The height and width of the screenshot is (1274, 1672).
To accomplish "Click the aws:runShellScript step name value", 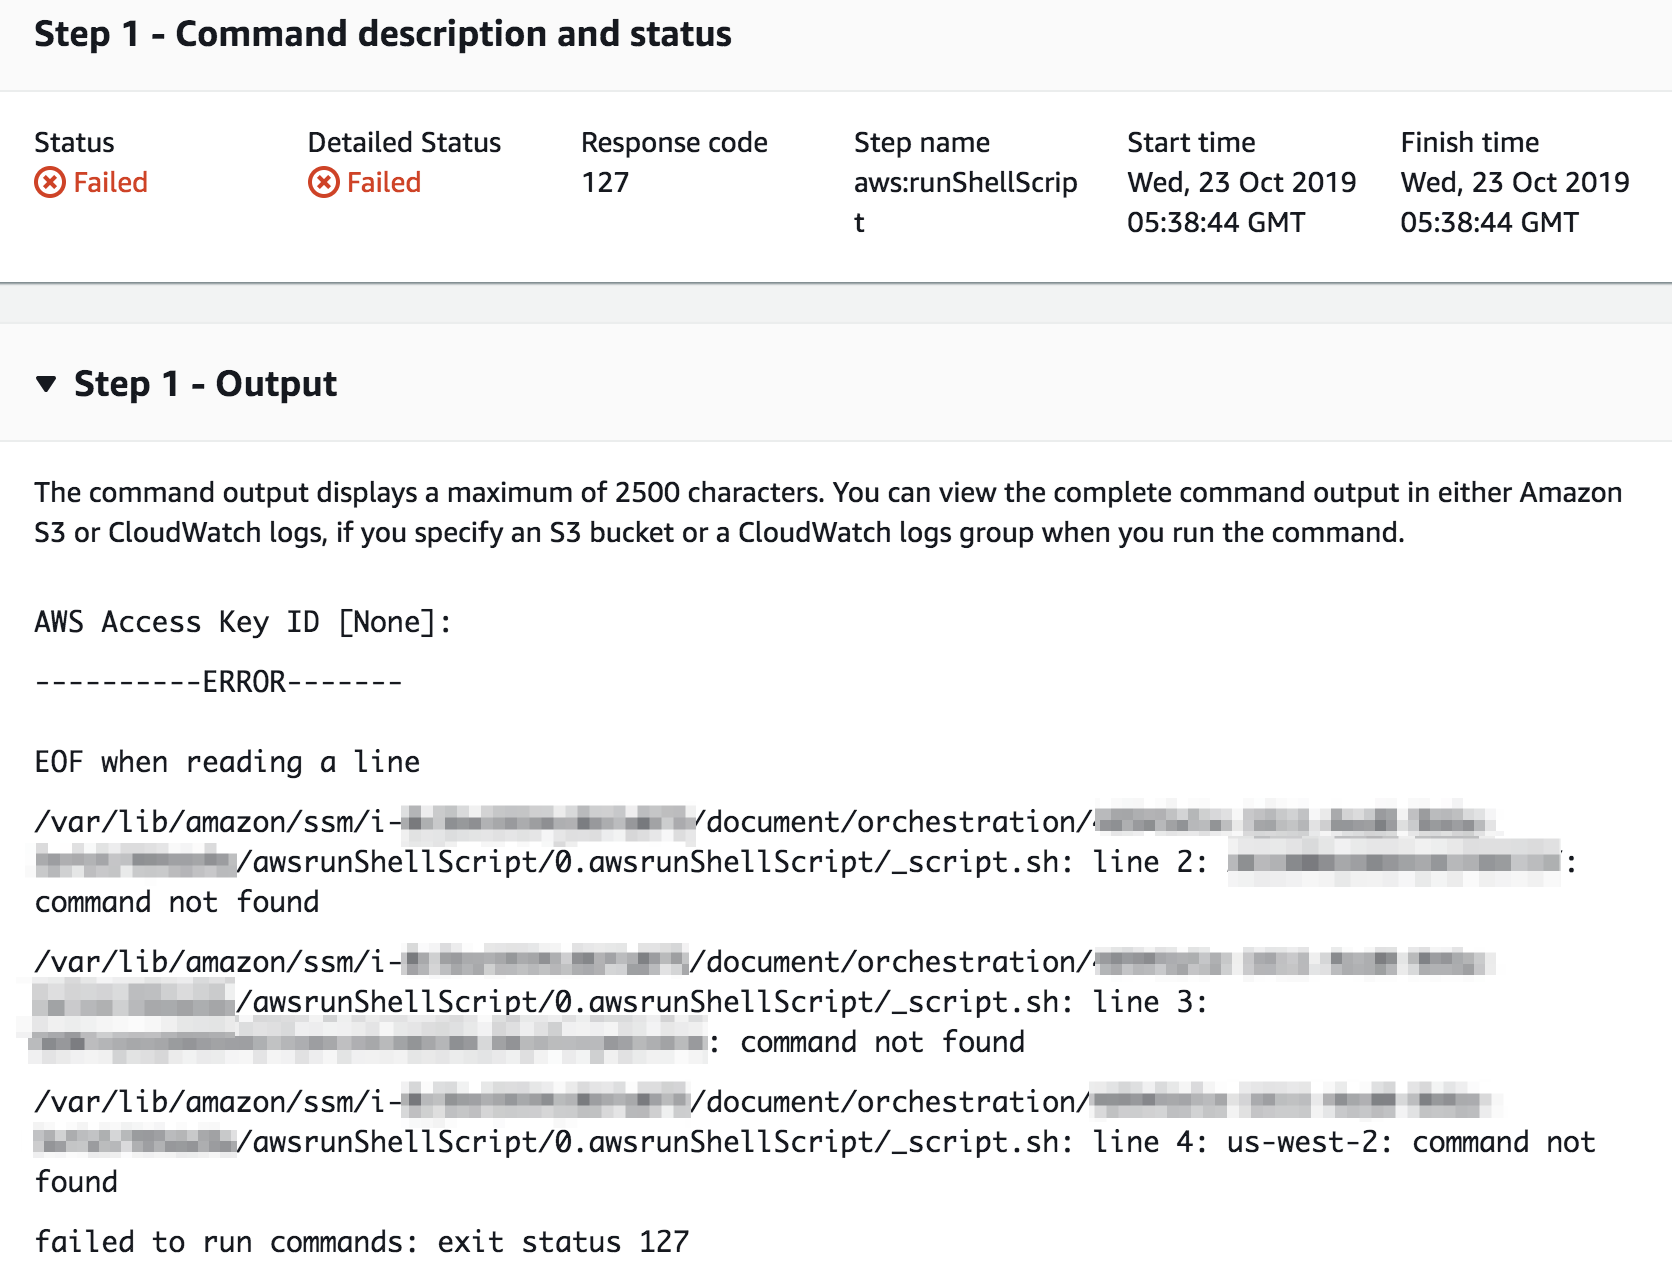I will 965,202.
